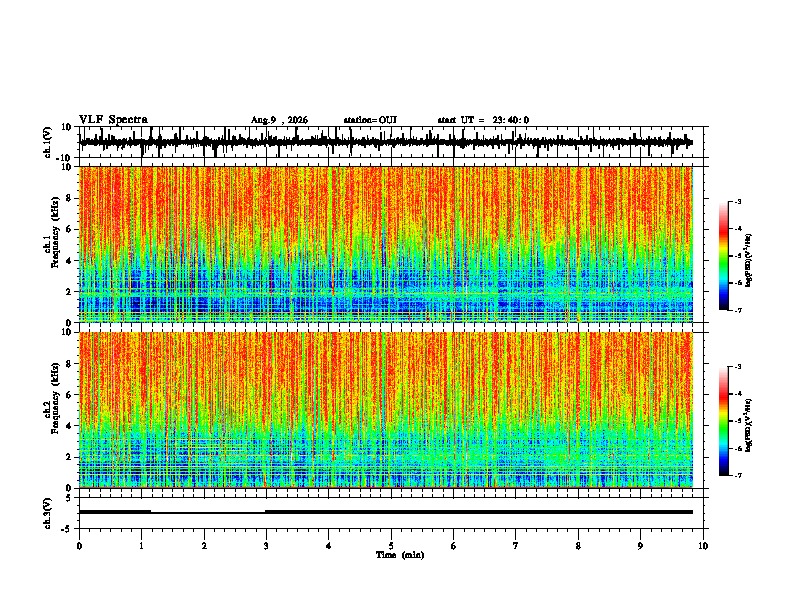
Task: Click the "3" tick label on the time axis
Action: click(x=266, y=546)
